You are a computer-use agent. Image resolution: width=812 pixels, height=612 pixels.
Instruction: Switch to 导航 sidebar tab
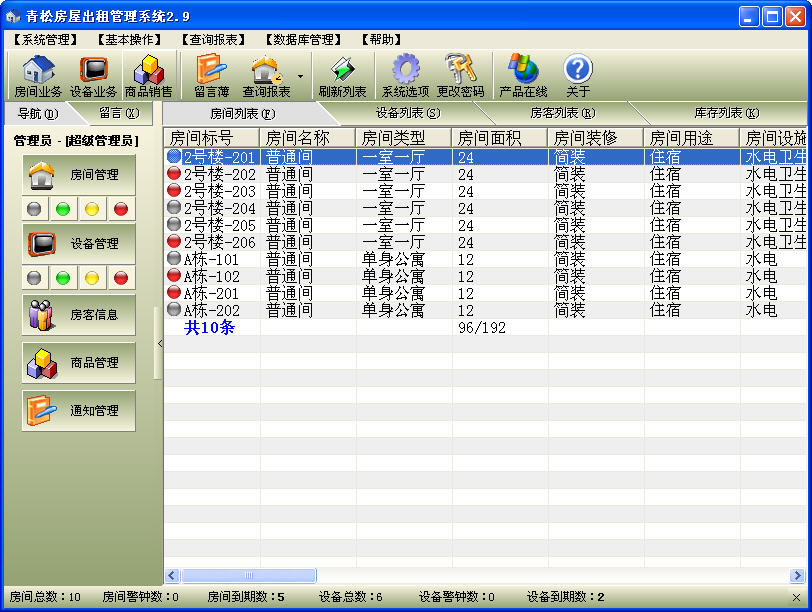click(x=38, y=113)
